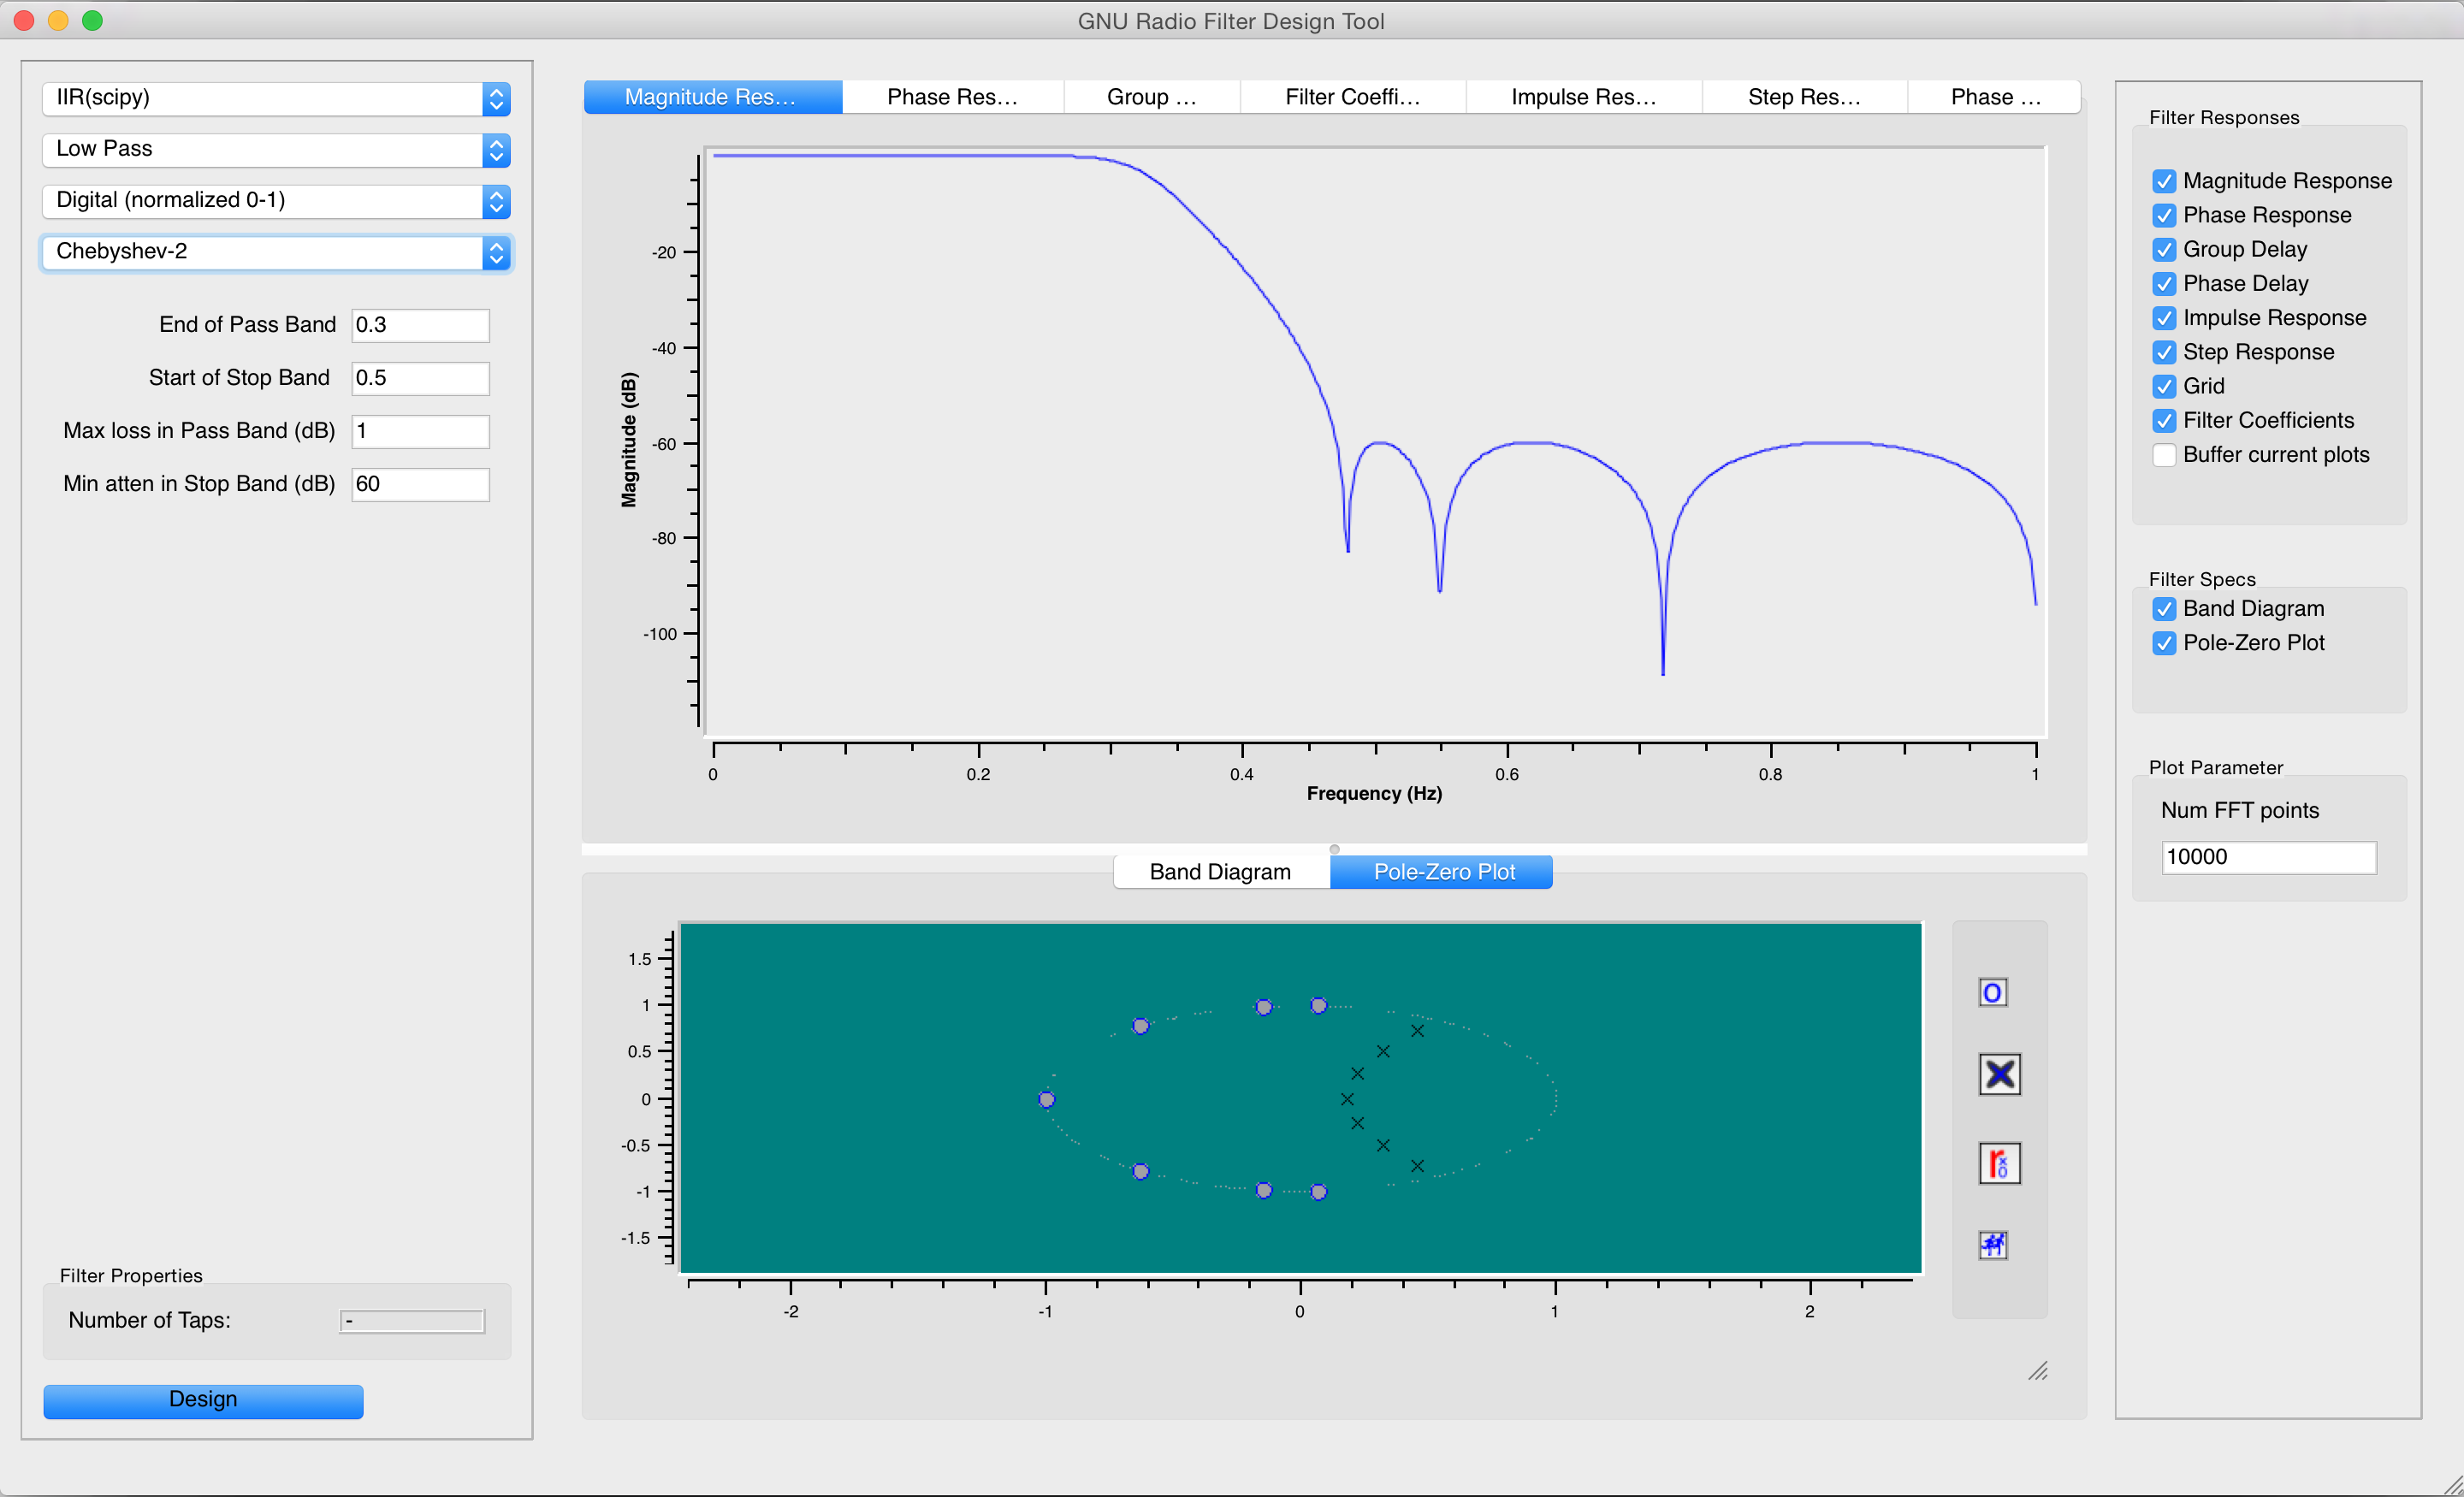Image resolution: width=2464 pixels, height=1497 pixels.
Task: Switch to the Filter Coefficients tab
Action: (1352, 97)
